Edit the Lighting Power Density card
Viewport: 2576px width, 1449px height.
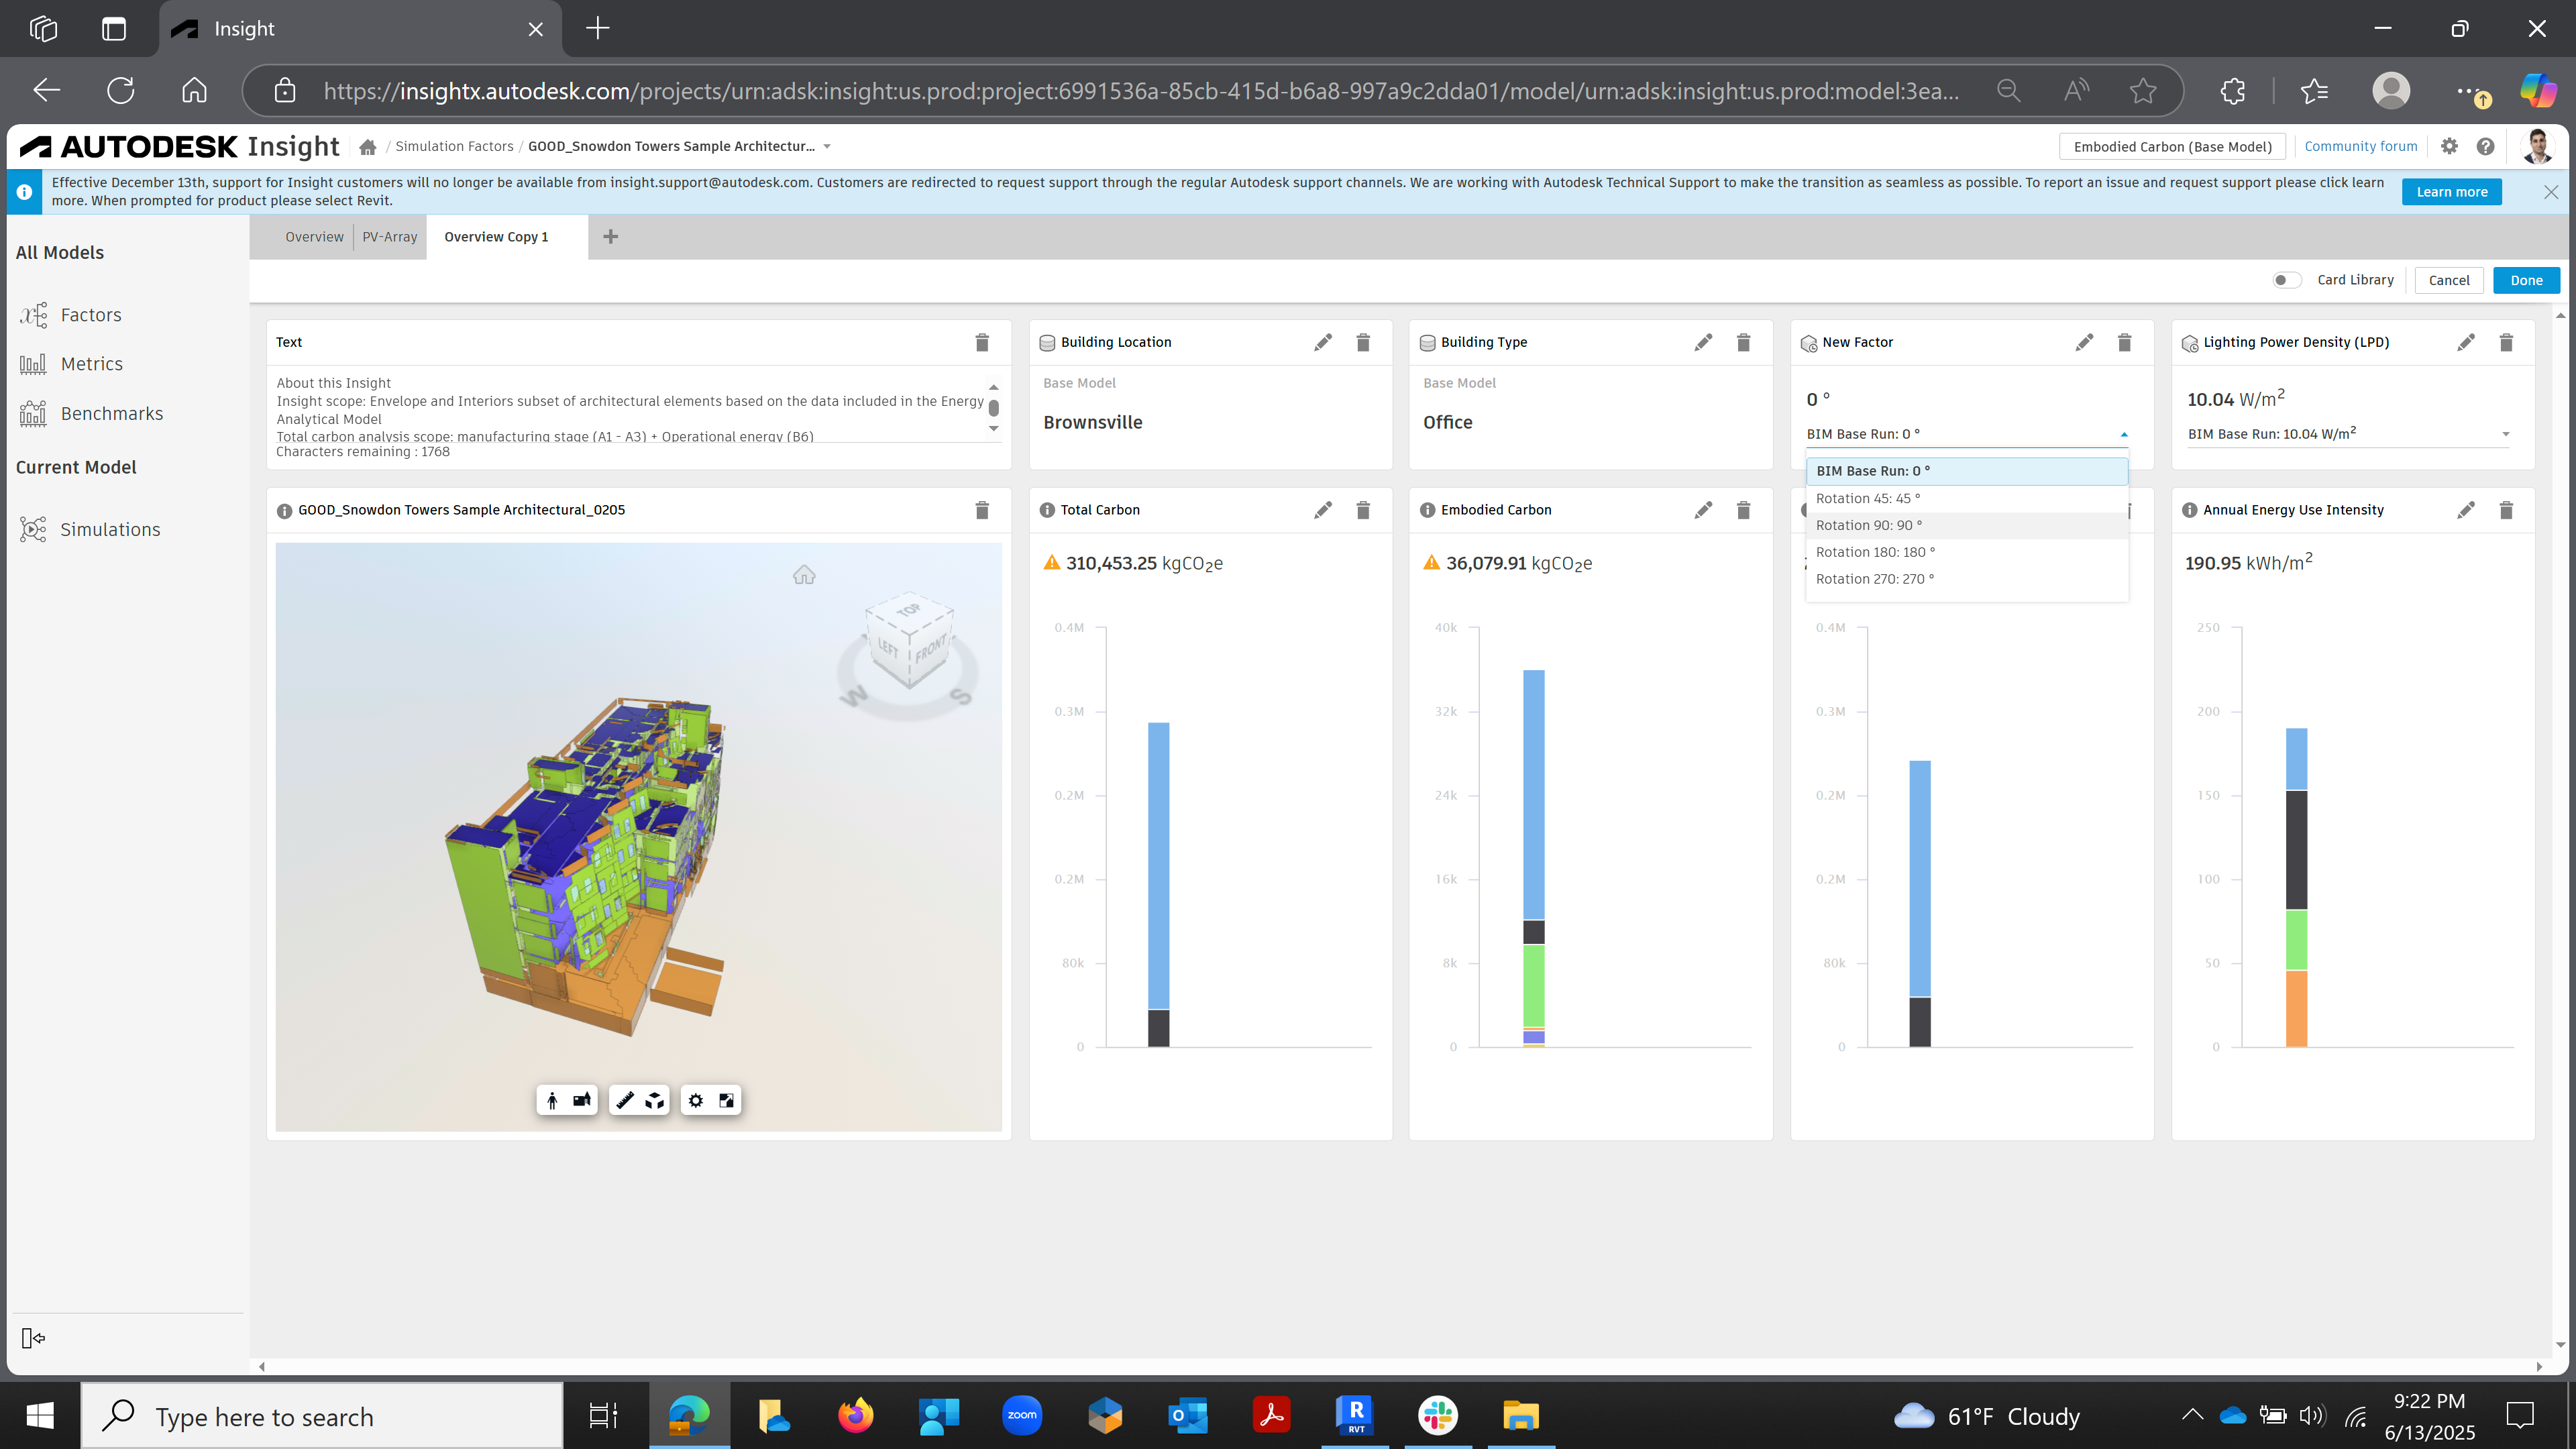pos(2466,342)
